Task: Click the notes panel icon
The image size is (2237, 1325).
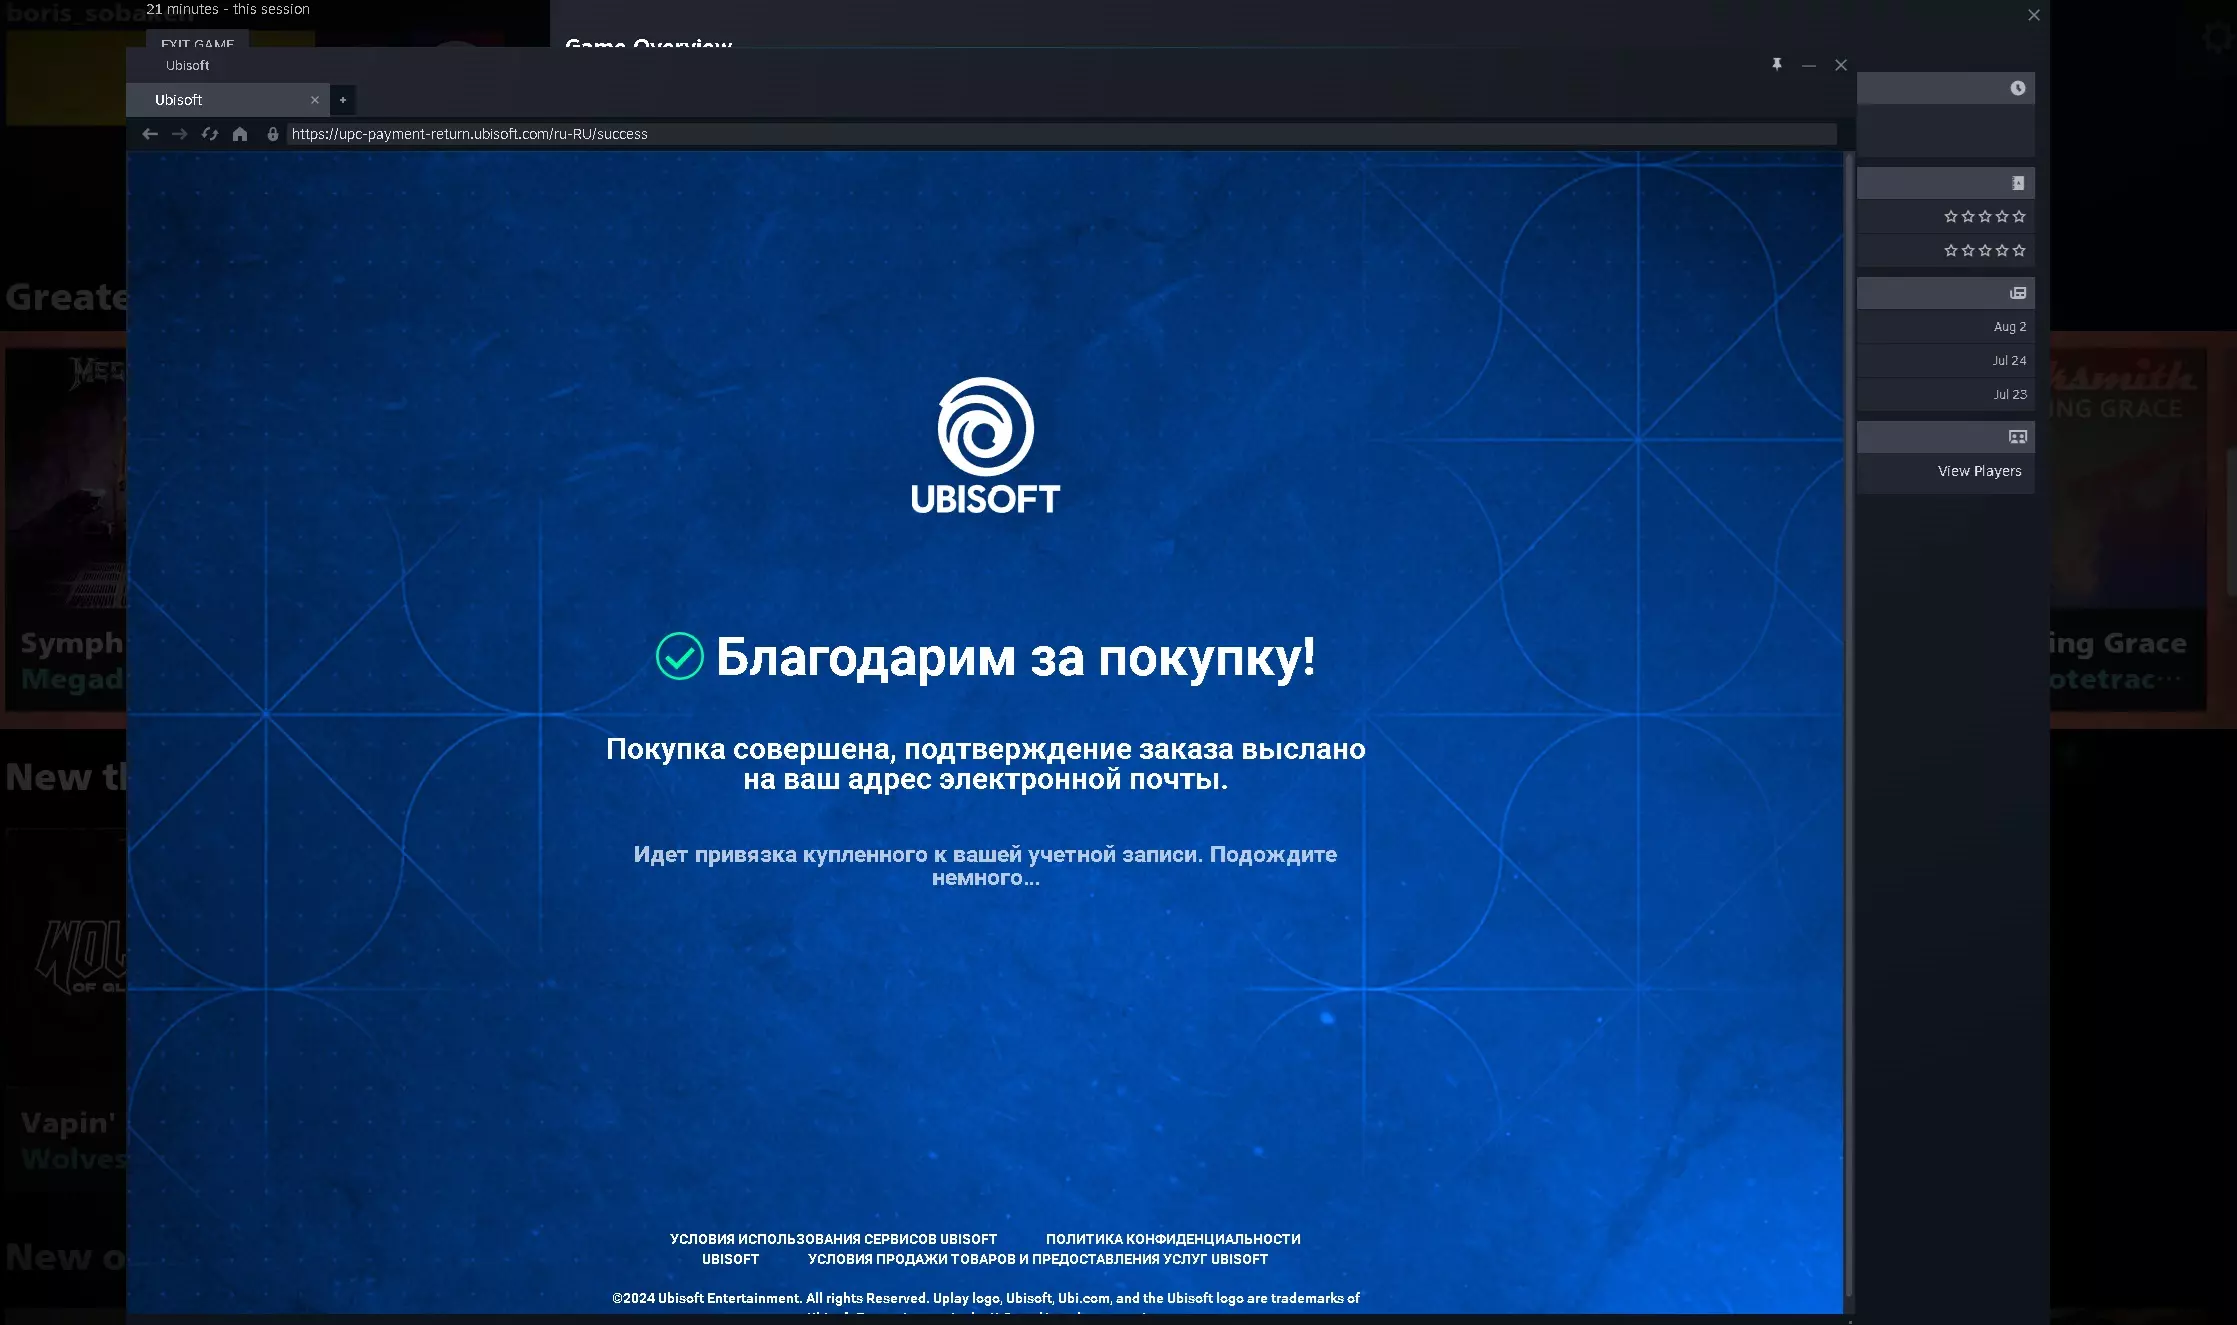Action: (x=2018, y=183)
